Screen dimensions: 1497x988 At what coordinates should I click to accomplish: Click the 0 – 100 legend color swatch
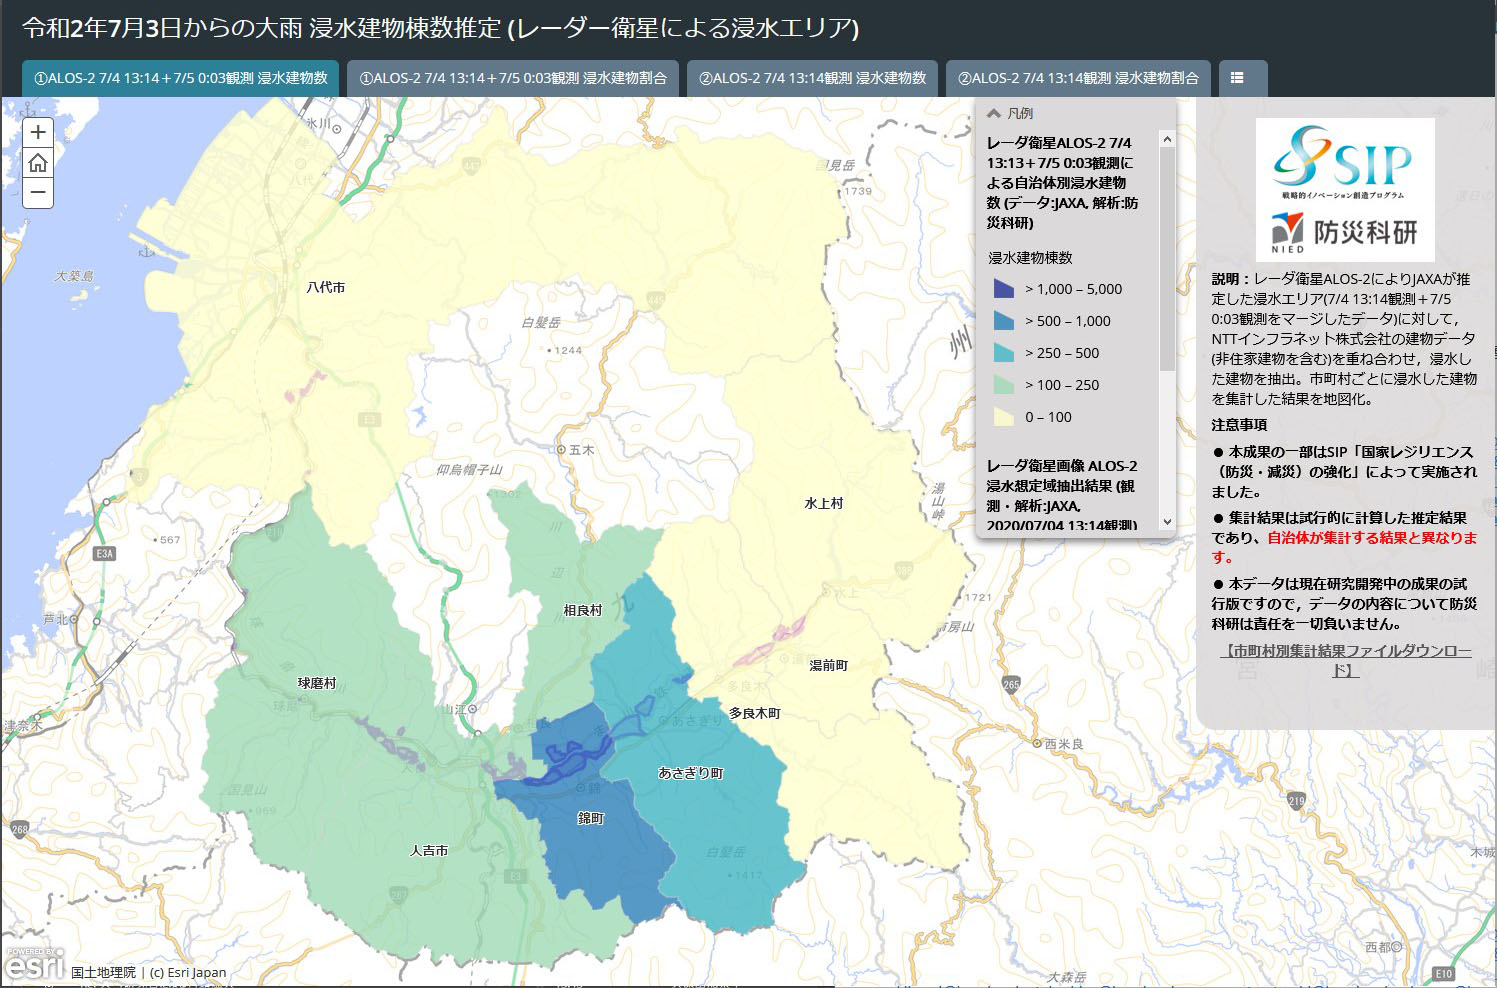(1004, 417)
